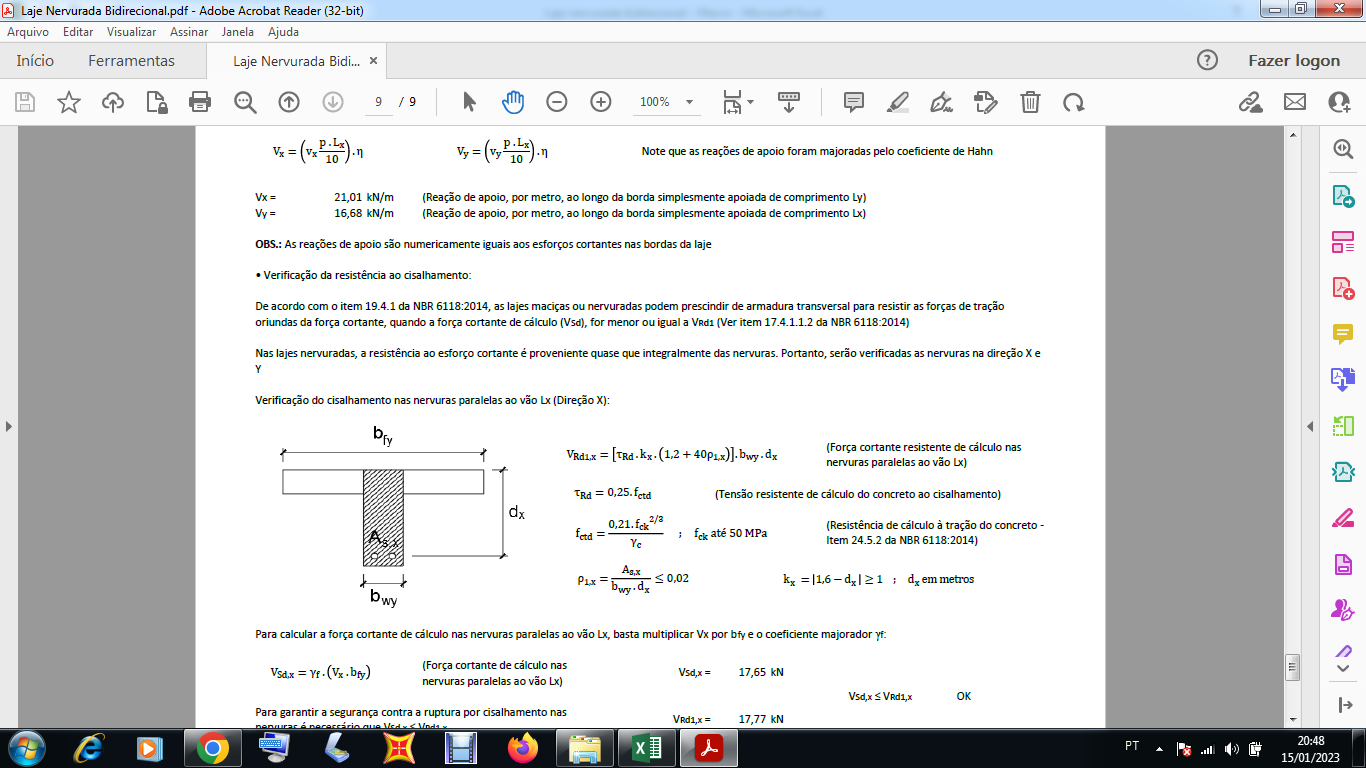Click the share with others person icon
Image resolution: width=1366 pixels, height=768 pixels.
pyautogui.click(x=1339, y=102)
